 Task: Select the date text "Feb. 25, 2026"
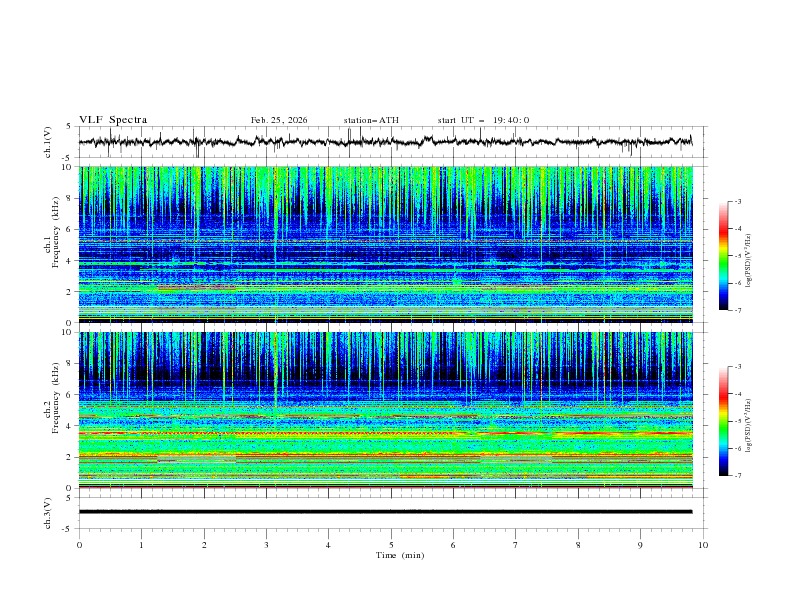pos(279,120)
